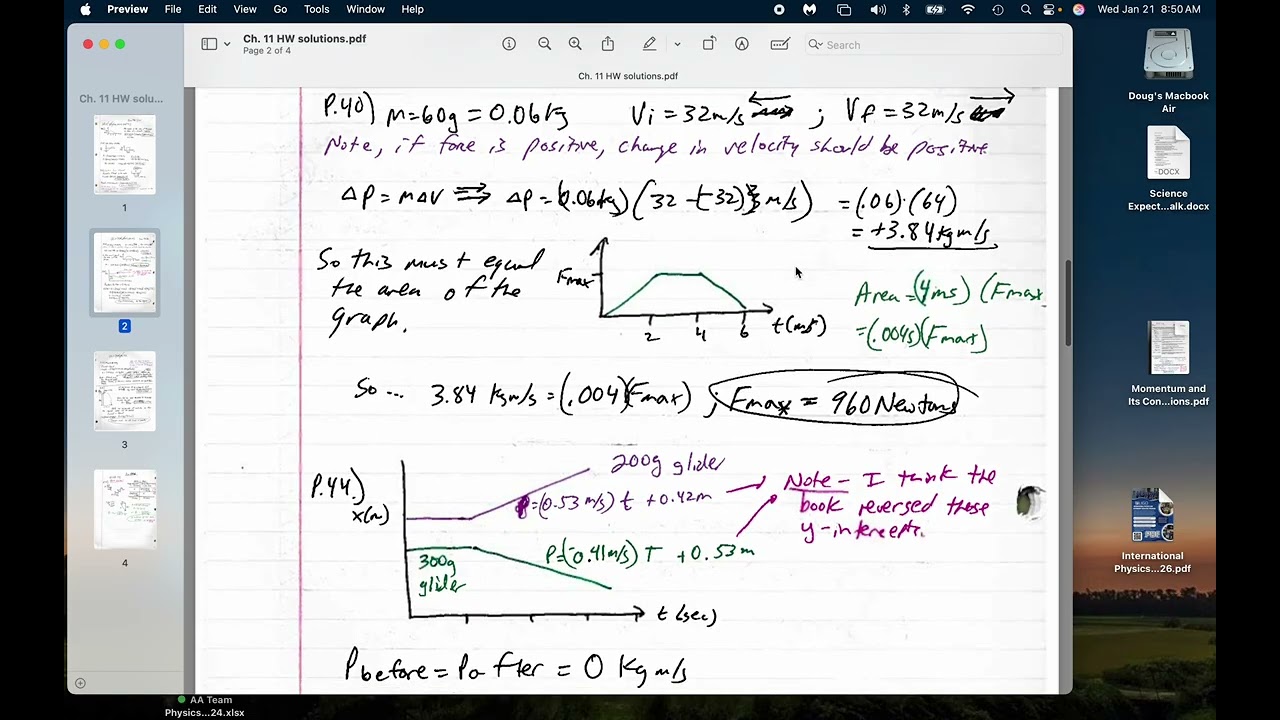
Task: Click the 'Ch. 11 HW solutions.pdf' window title
Action: click(x=304, y=38)
